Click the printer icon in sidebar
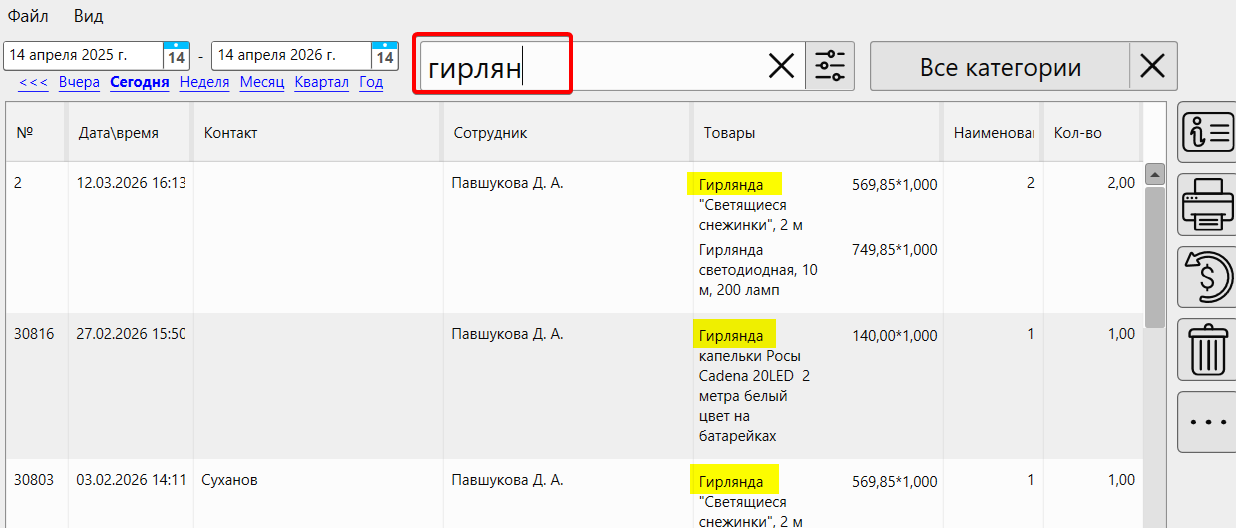Viewport: 1236px width, 528px height. [1208, 204]
